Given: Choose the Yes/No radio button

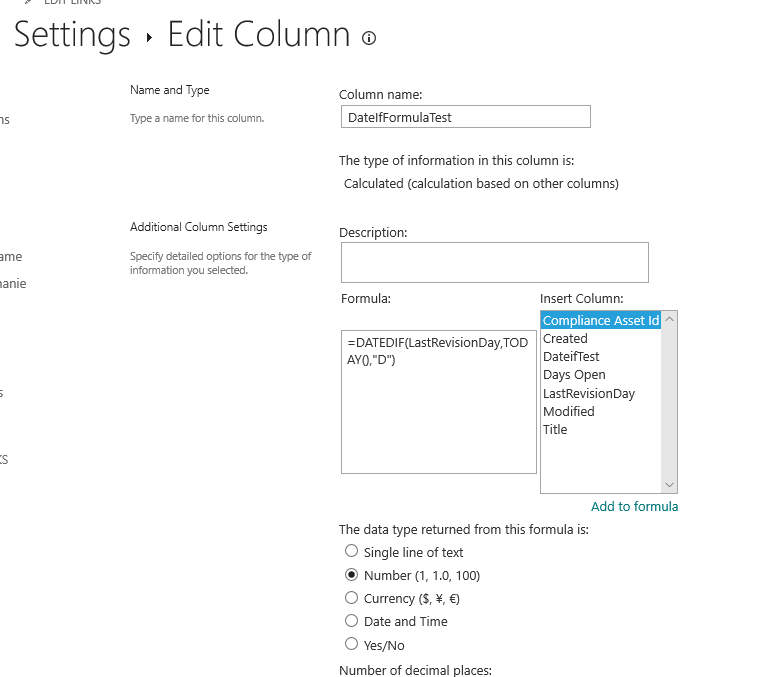Looking at the screenshot, I should click(x=351, y=644).
